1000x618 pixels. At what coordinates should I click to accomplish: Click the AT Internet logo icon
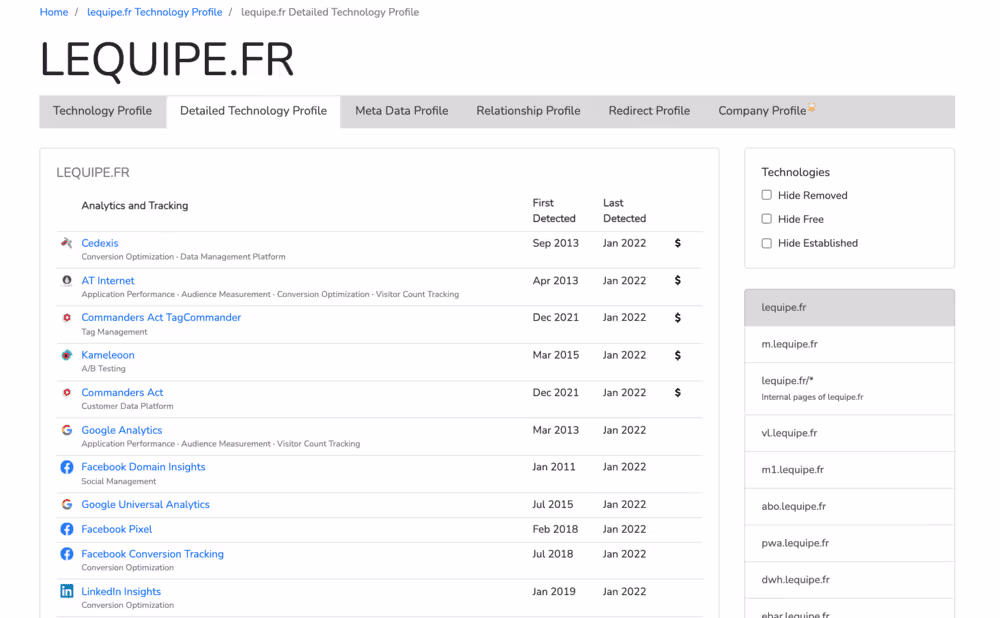[x=66, y=281]
